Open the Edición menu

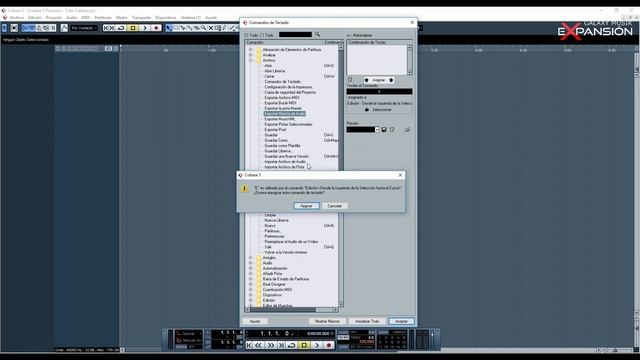[x=35, y=18]
